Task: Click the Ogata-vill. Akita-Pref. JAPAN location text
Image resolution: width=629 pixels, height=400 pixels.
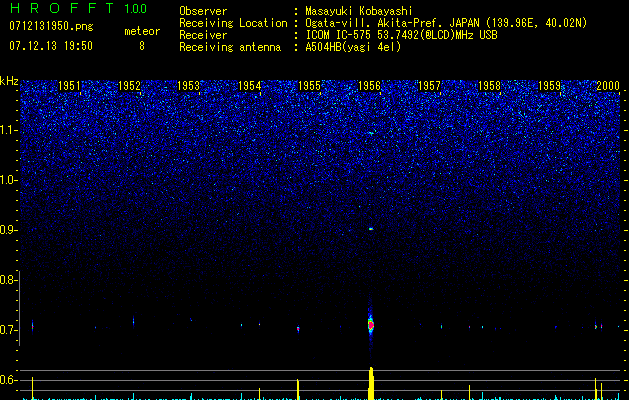Action: pyautogui.click(x=446, y=23)
